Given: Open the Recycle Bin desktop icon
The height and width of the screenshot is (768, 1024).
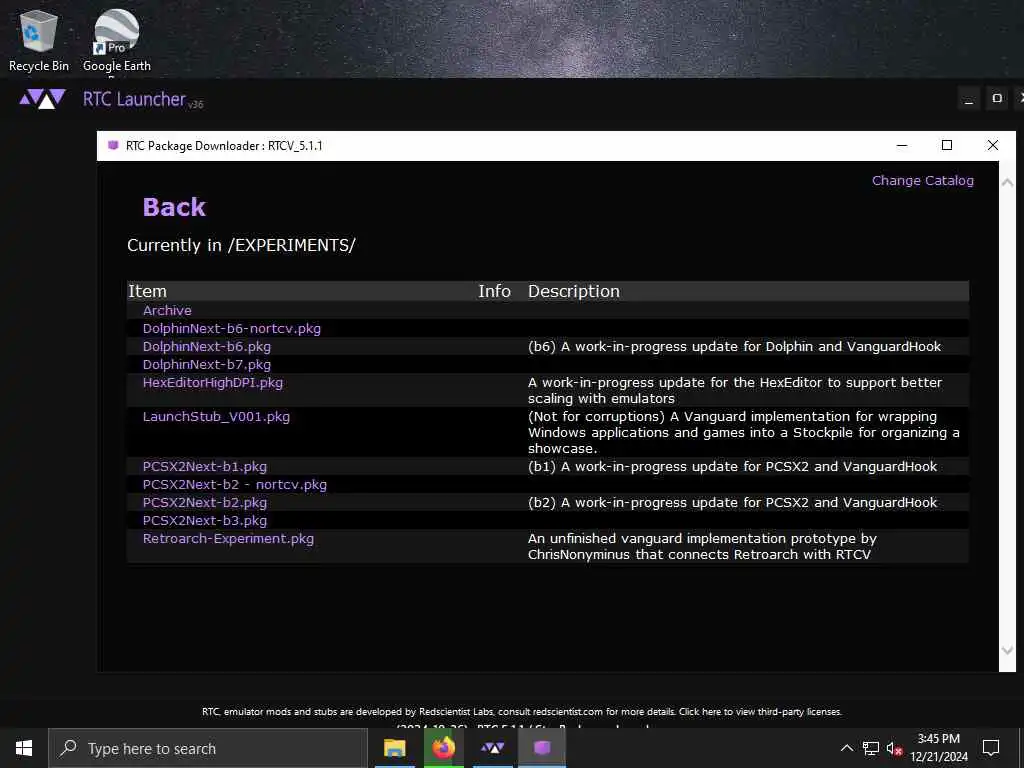Looking at the screenshot, I should tap(39, 40).
